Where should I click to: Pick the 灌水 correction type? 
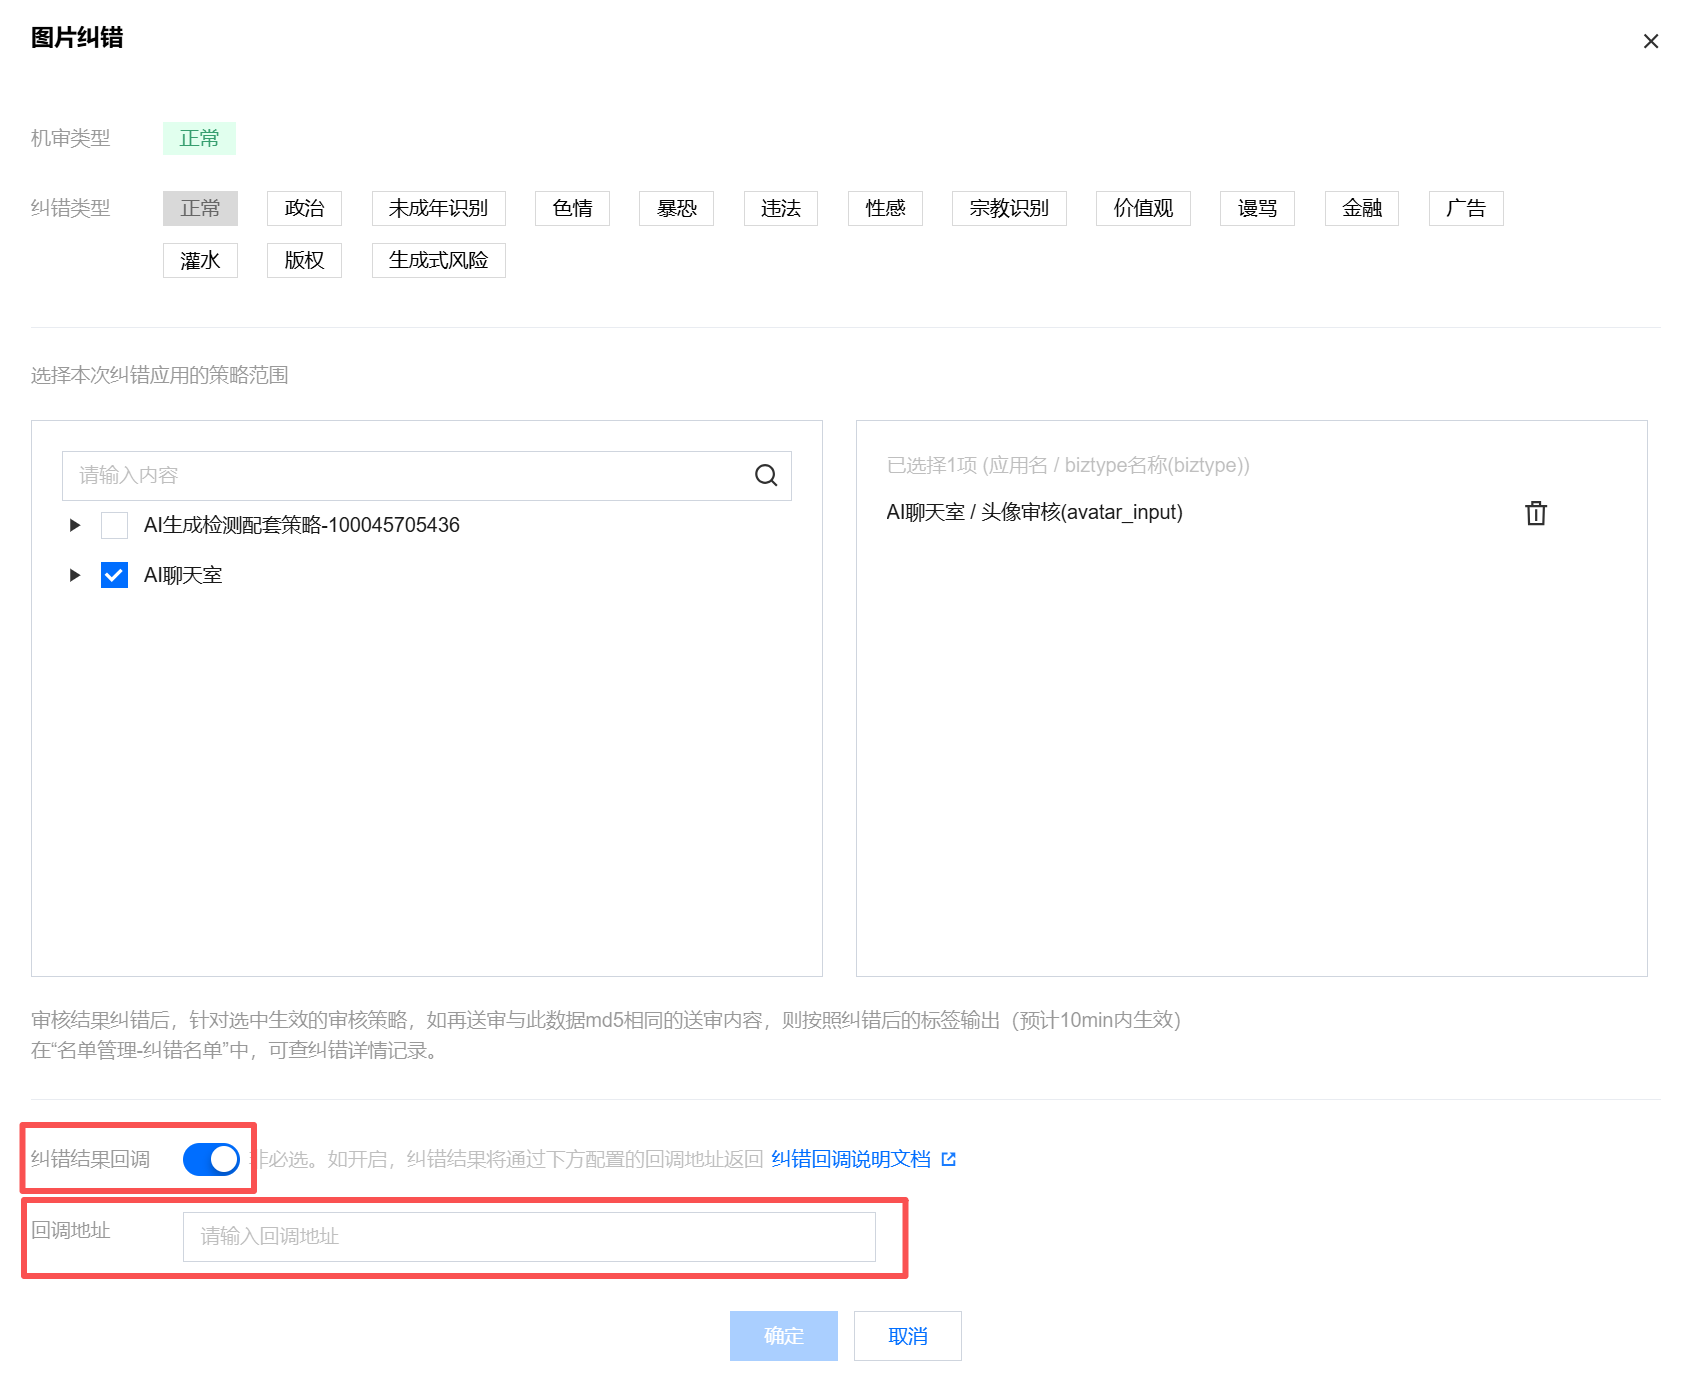pyautogui.click(x=200, y=260)
